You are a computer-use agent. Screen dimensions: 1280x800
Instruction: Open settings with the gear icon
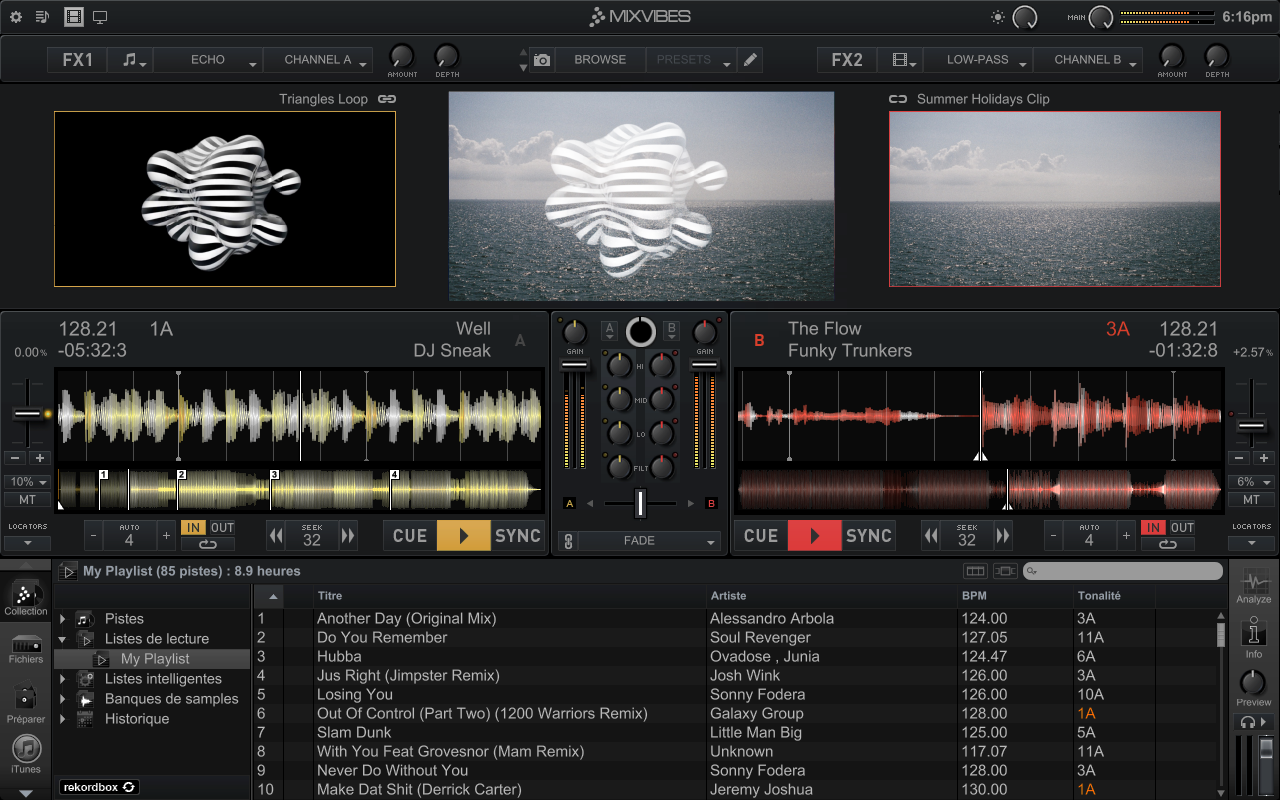click(x=16, y=17)
